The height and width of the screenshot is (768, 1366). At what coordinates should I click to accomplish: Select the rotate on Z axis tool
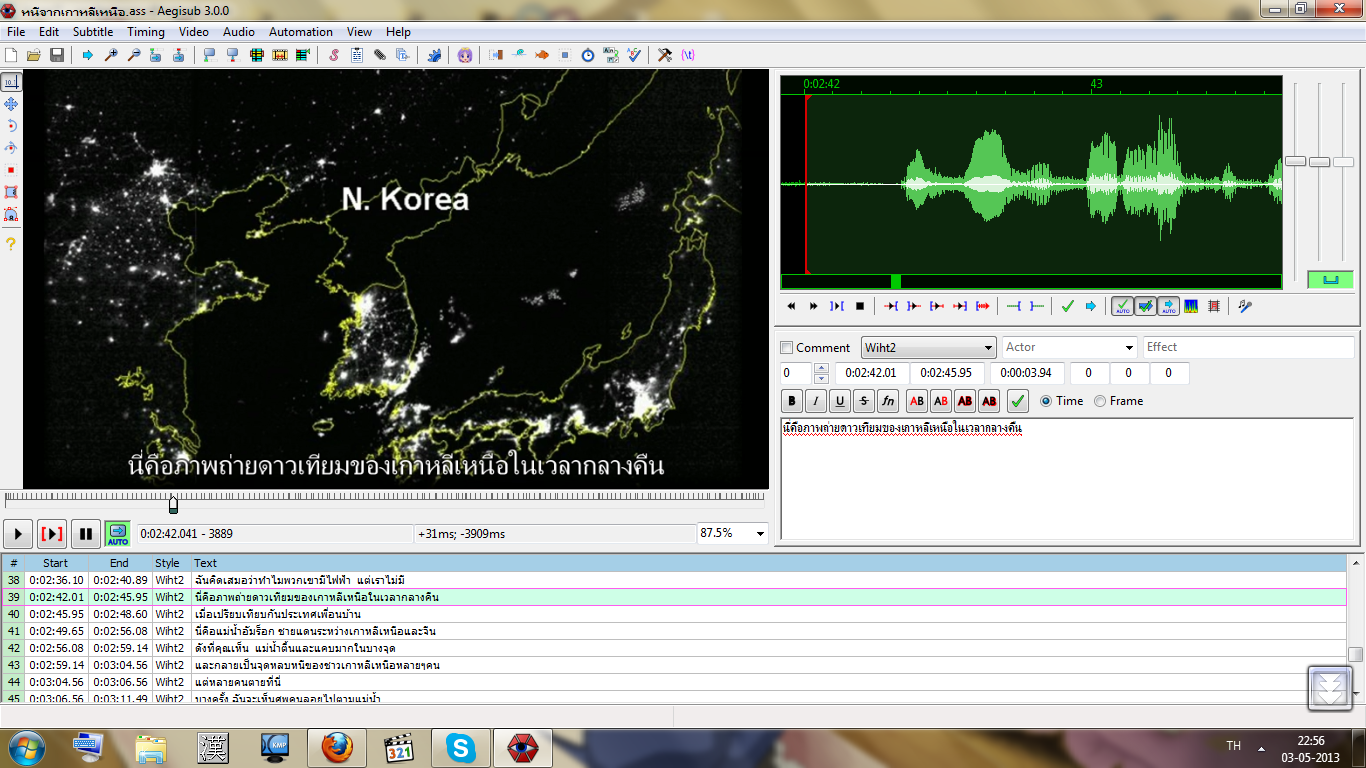(11, 126)
